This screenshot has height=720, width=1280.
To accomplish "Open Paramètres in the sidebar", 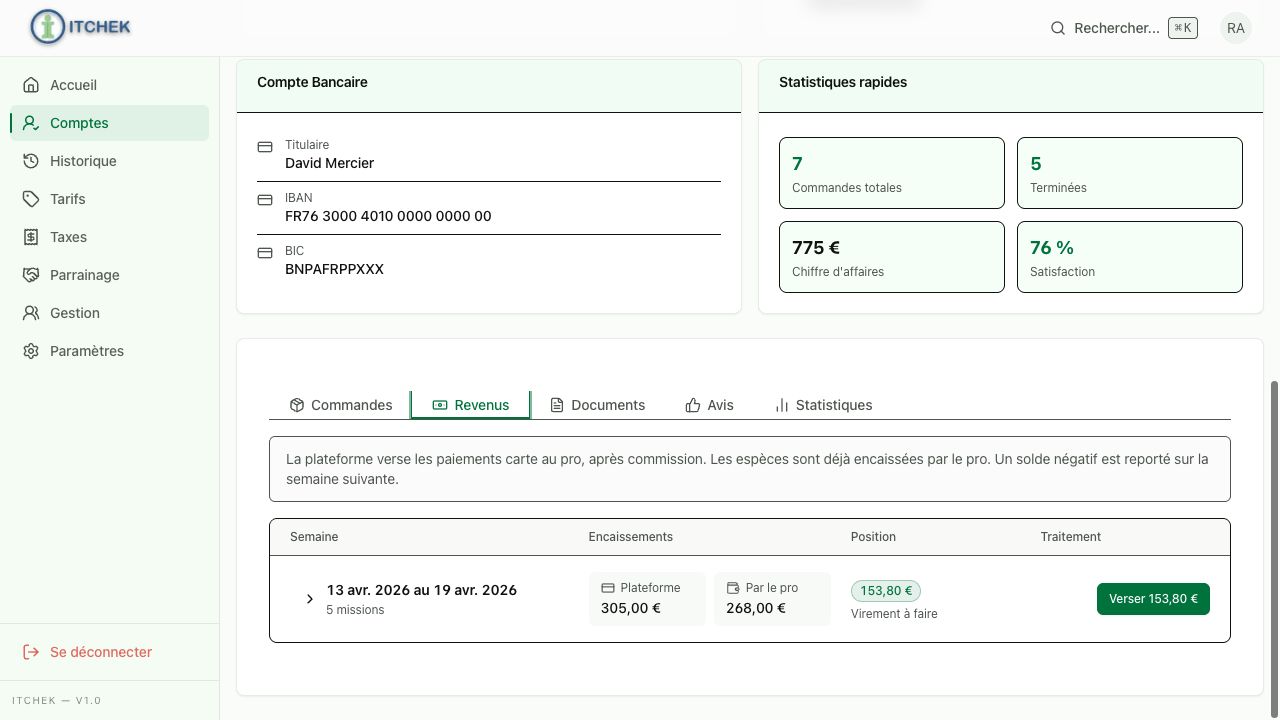I will coord(109,351).
